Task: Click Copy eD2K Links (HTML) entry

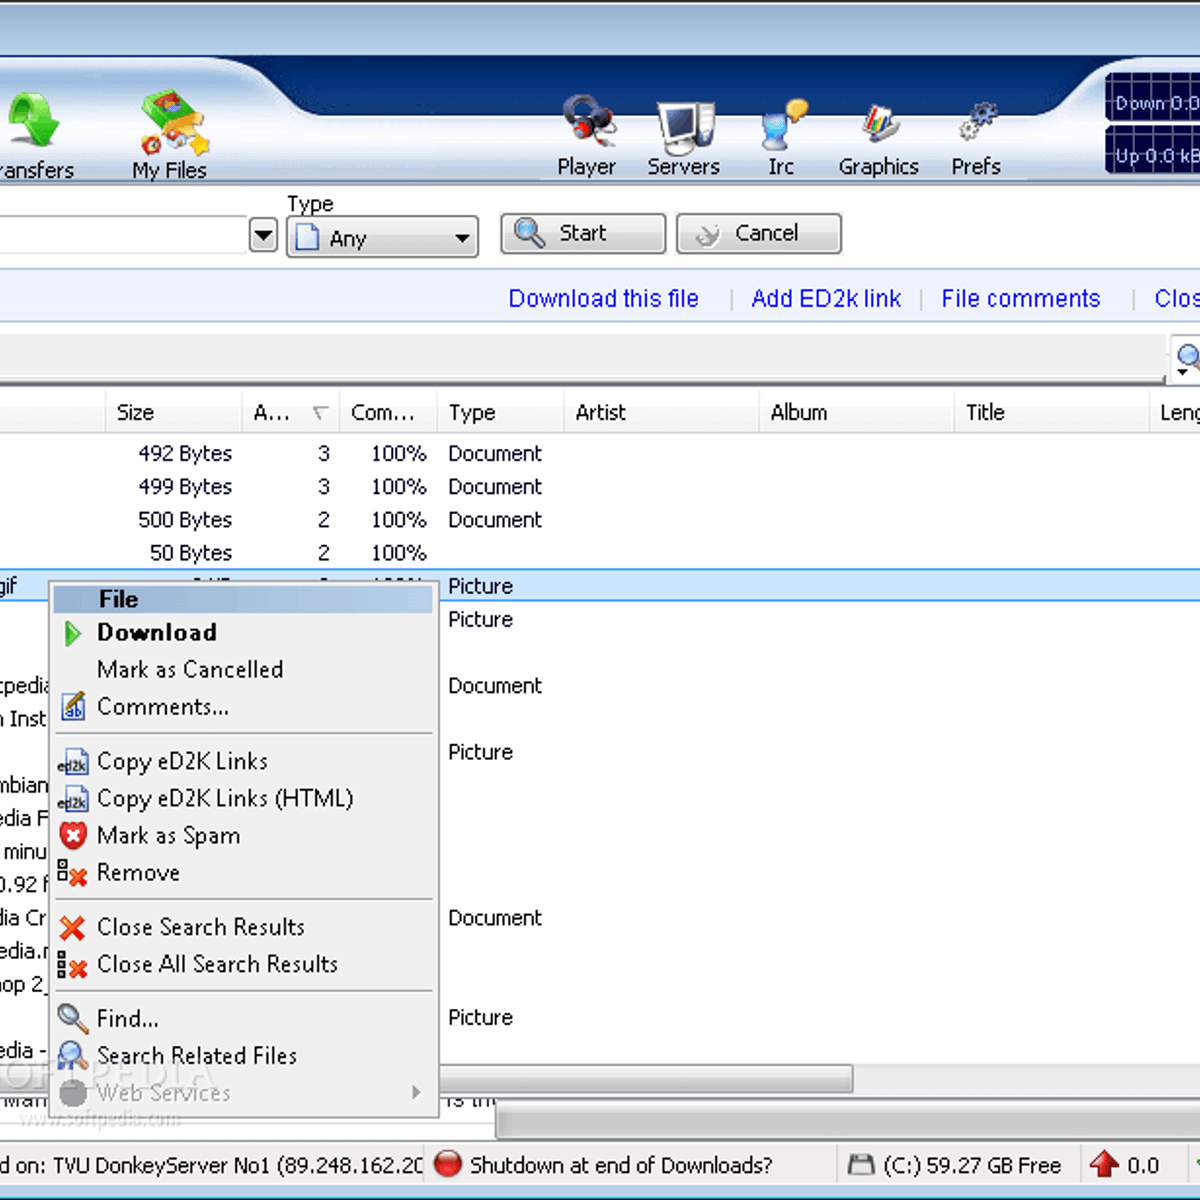Action: (225, 799)
